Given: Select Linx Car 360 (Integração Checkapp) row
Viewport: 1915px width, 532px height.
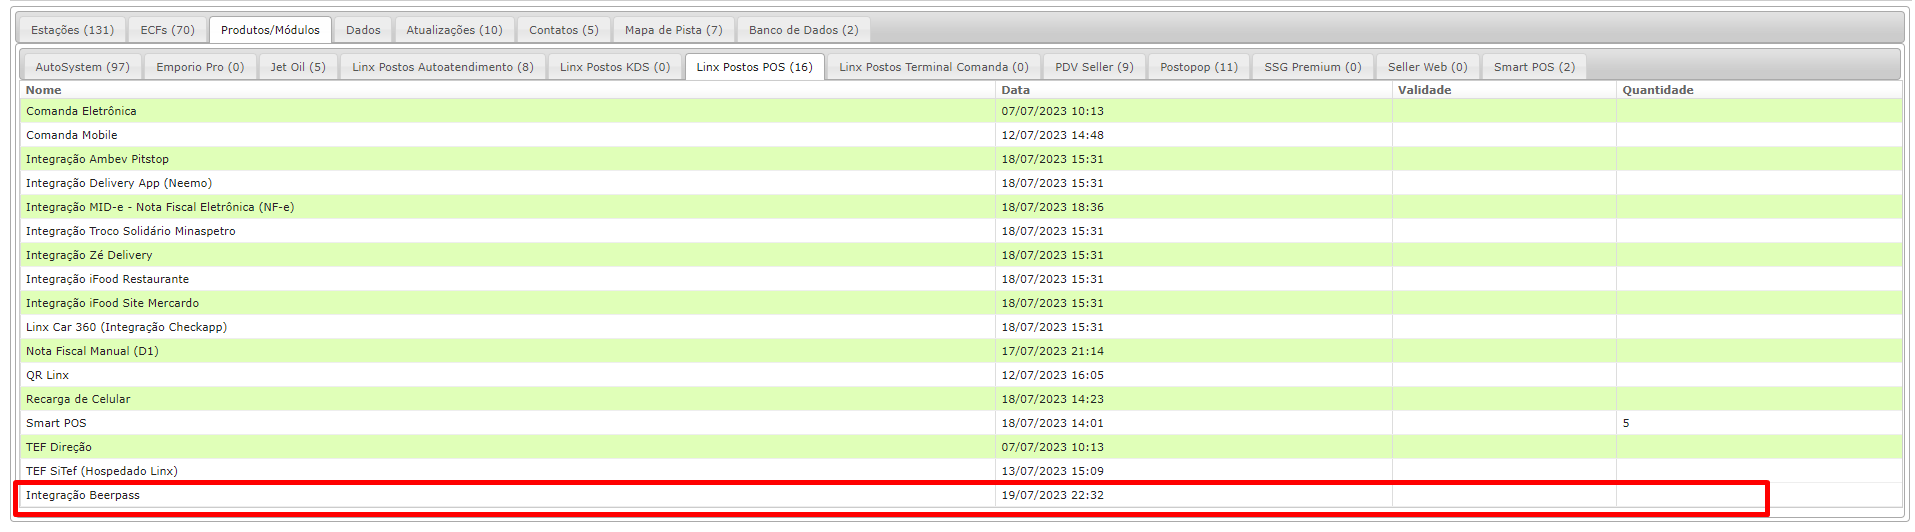Looking at the screenshot, I should (x=961, y=327).
